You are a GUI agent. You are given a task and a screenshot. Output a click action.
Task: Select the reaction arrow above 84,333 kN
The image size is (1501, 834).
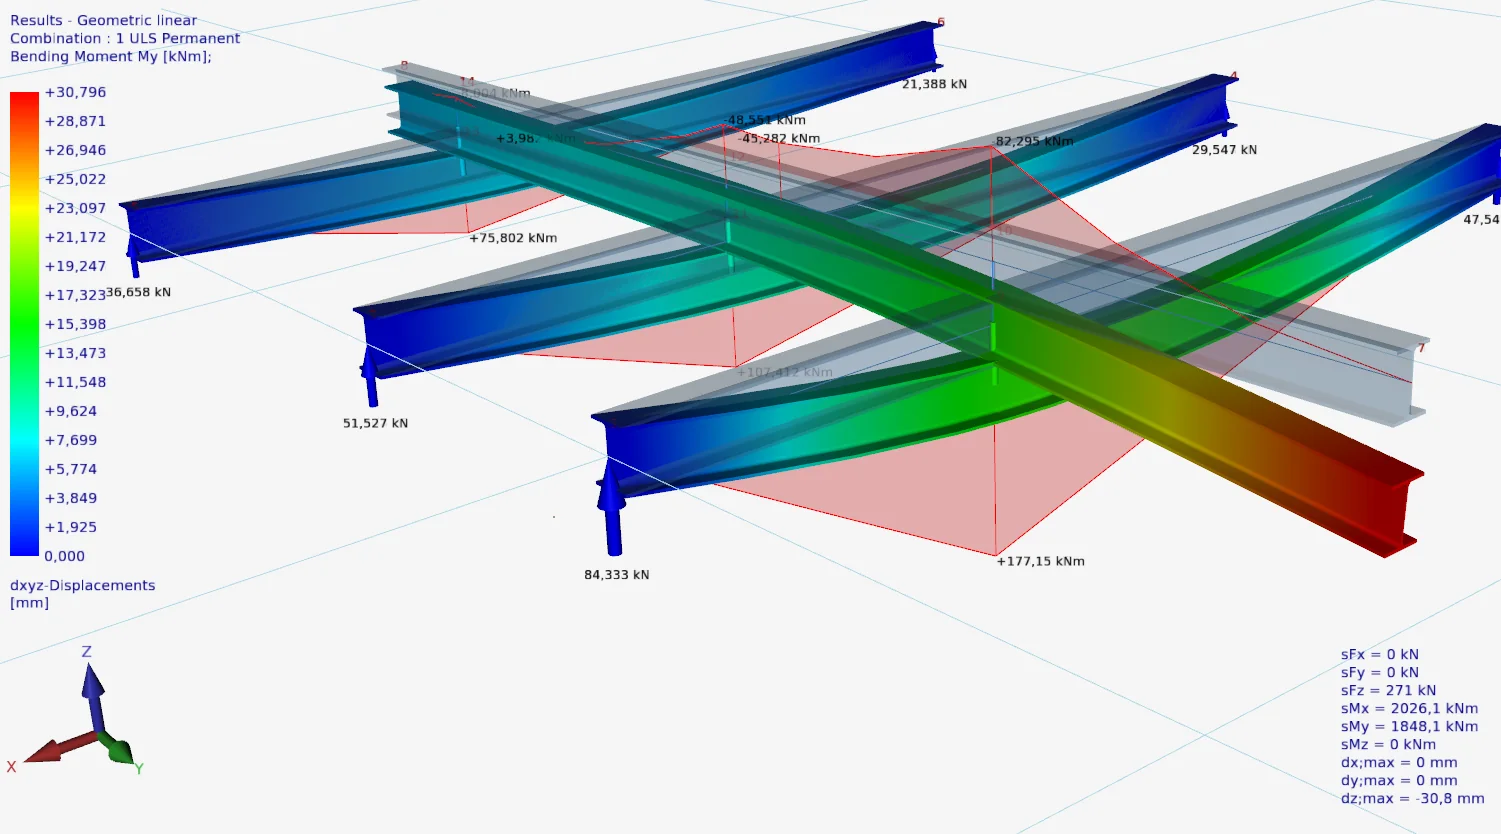coord(612,506)
